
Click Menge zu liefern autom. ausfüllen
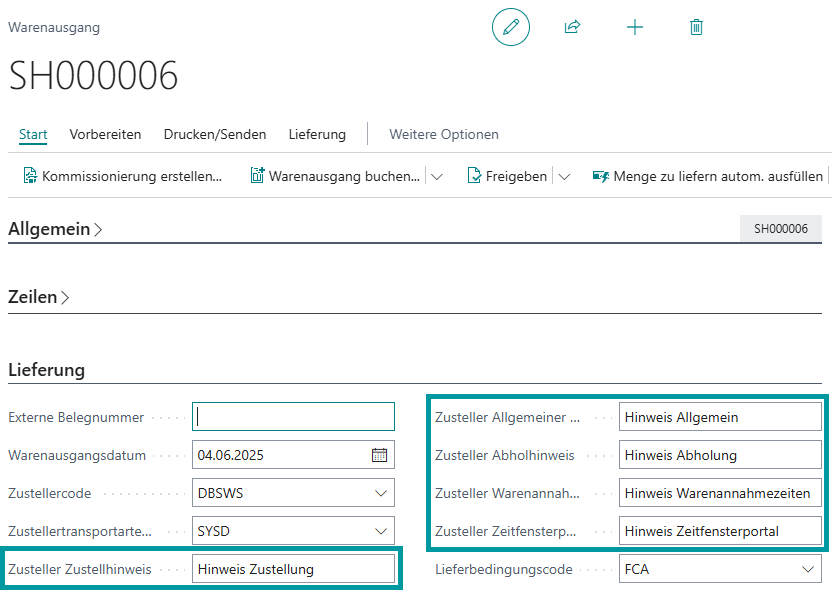pyautogui.click(x=708, y=176)
